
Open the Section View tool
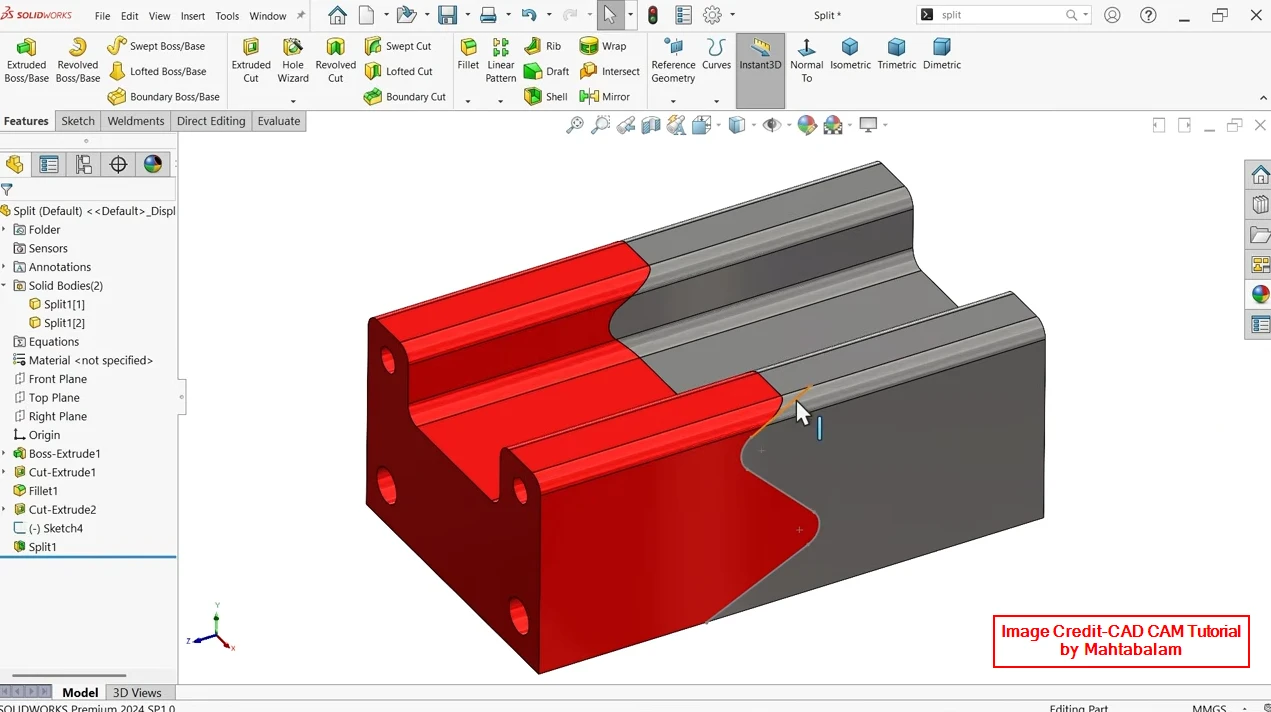coord(651,125)
